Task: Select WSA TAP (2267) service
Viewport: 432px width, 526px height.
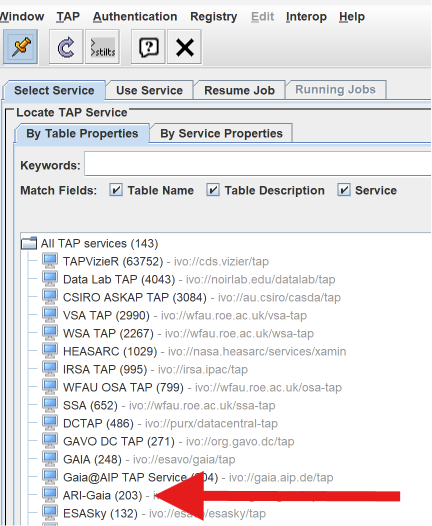Action: click(x=108, y=333)
